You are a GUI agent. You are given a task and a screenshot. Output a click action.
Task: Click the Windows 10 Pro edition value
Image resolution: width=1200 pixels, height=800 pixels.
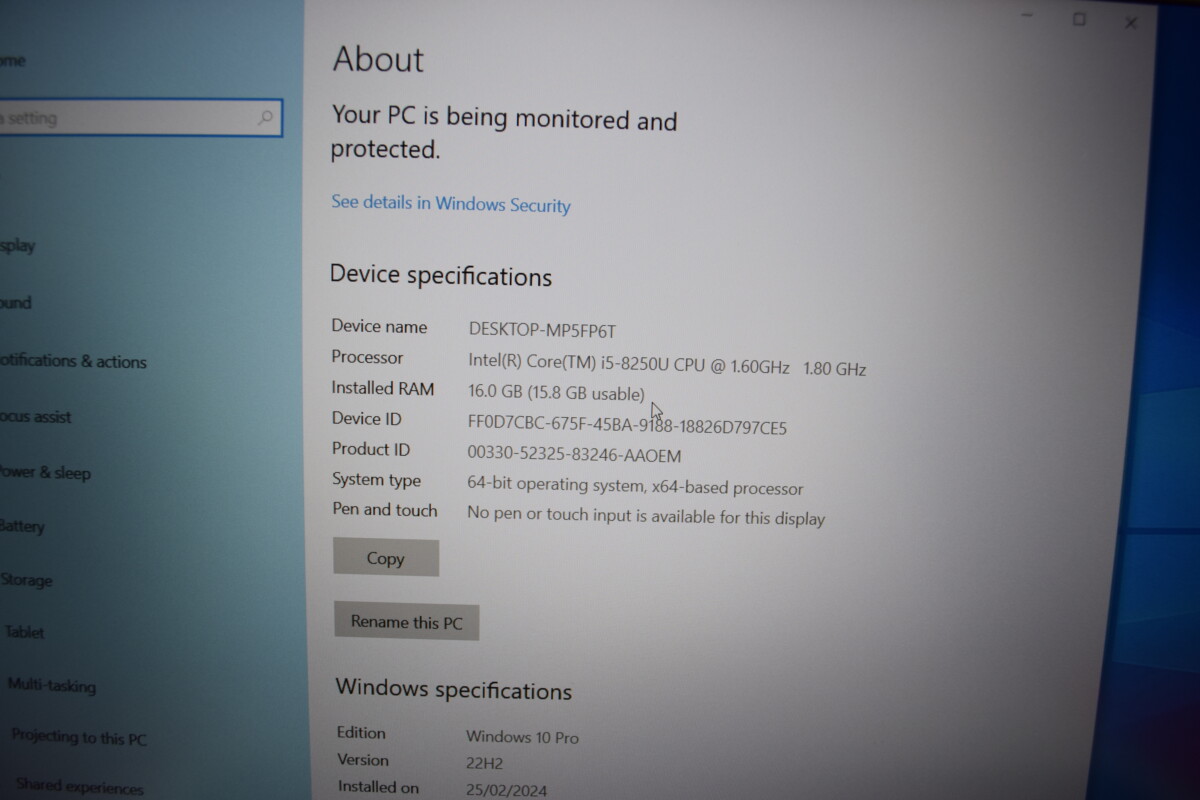pos(522,737)
